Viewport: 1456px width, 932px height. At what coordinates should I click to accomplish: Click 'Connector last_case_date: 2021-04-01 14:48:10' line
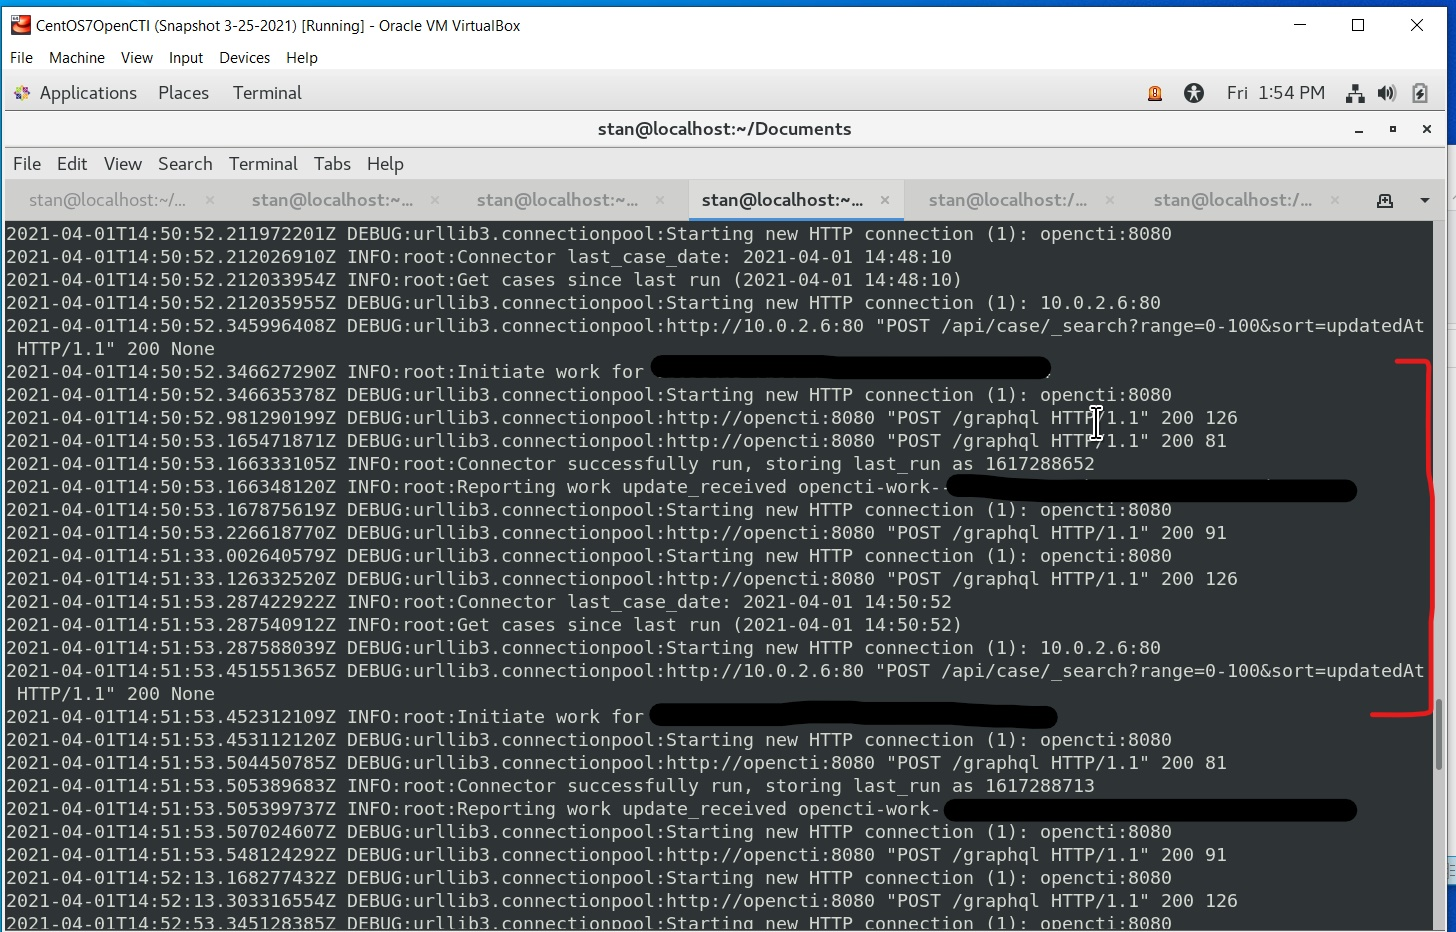click(479, 257)
